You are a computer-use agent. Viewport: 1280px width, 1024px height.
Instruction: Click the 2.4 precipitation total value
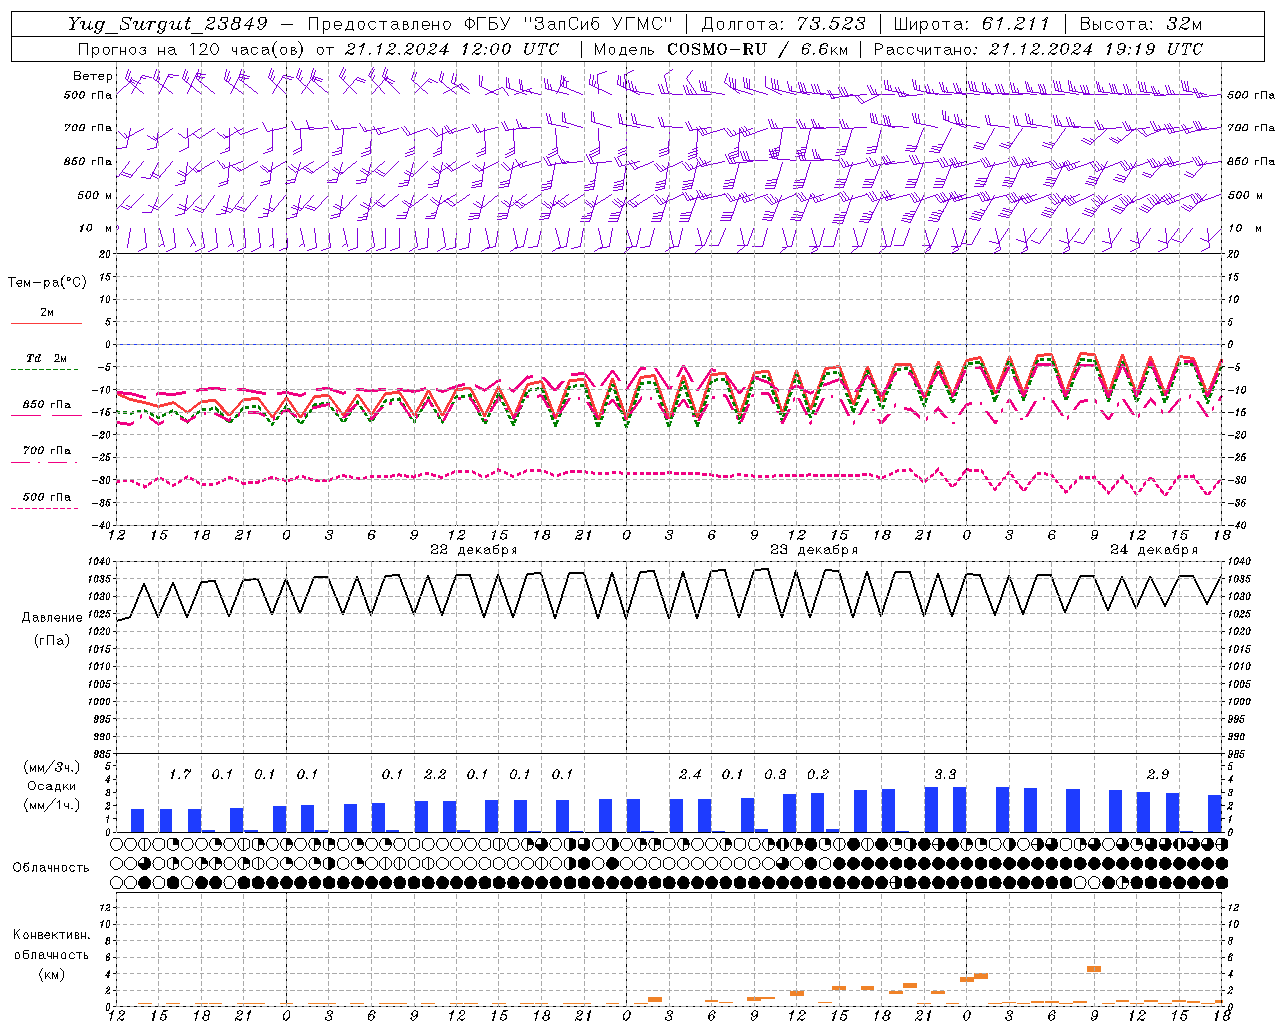[x=690, y=774]
